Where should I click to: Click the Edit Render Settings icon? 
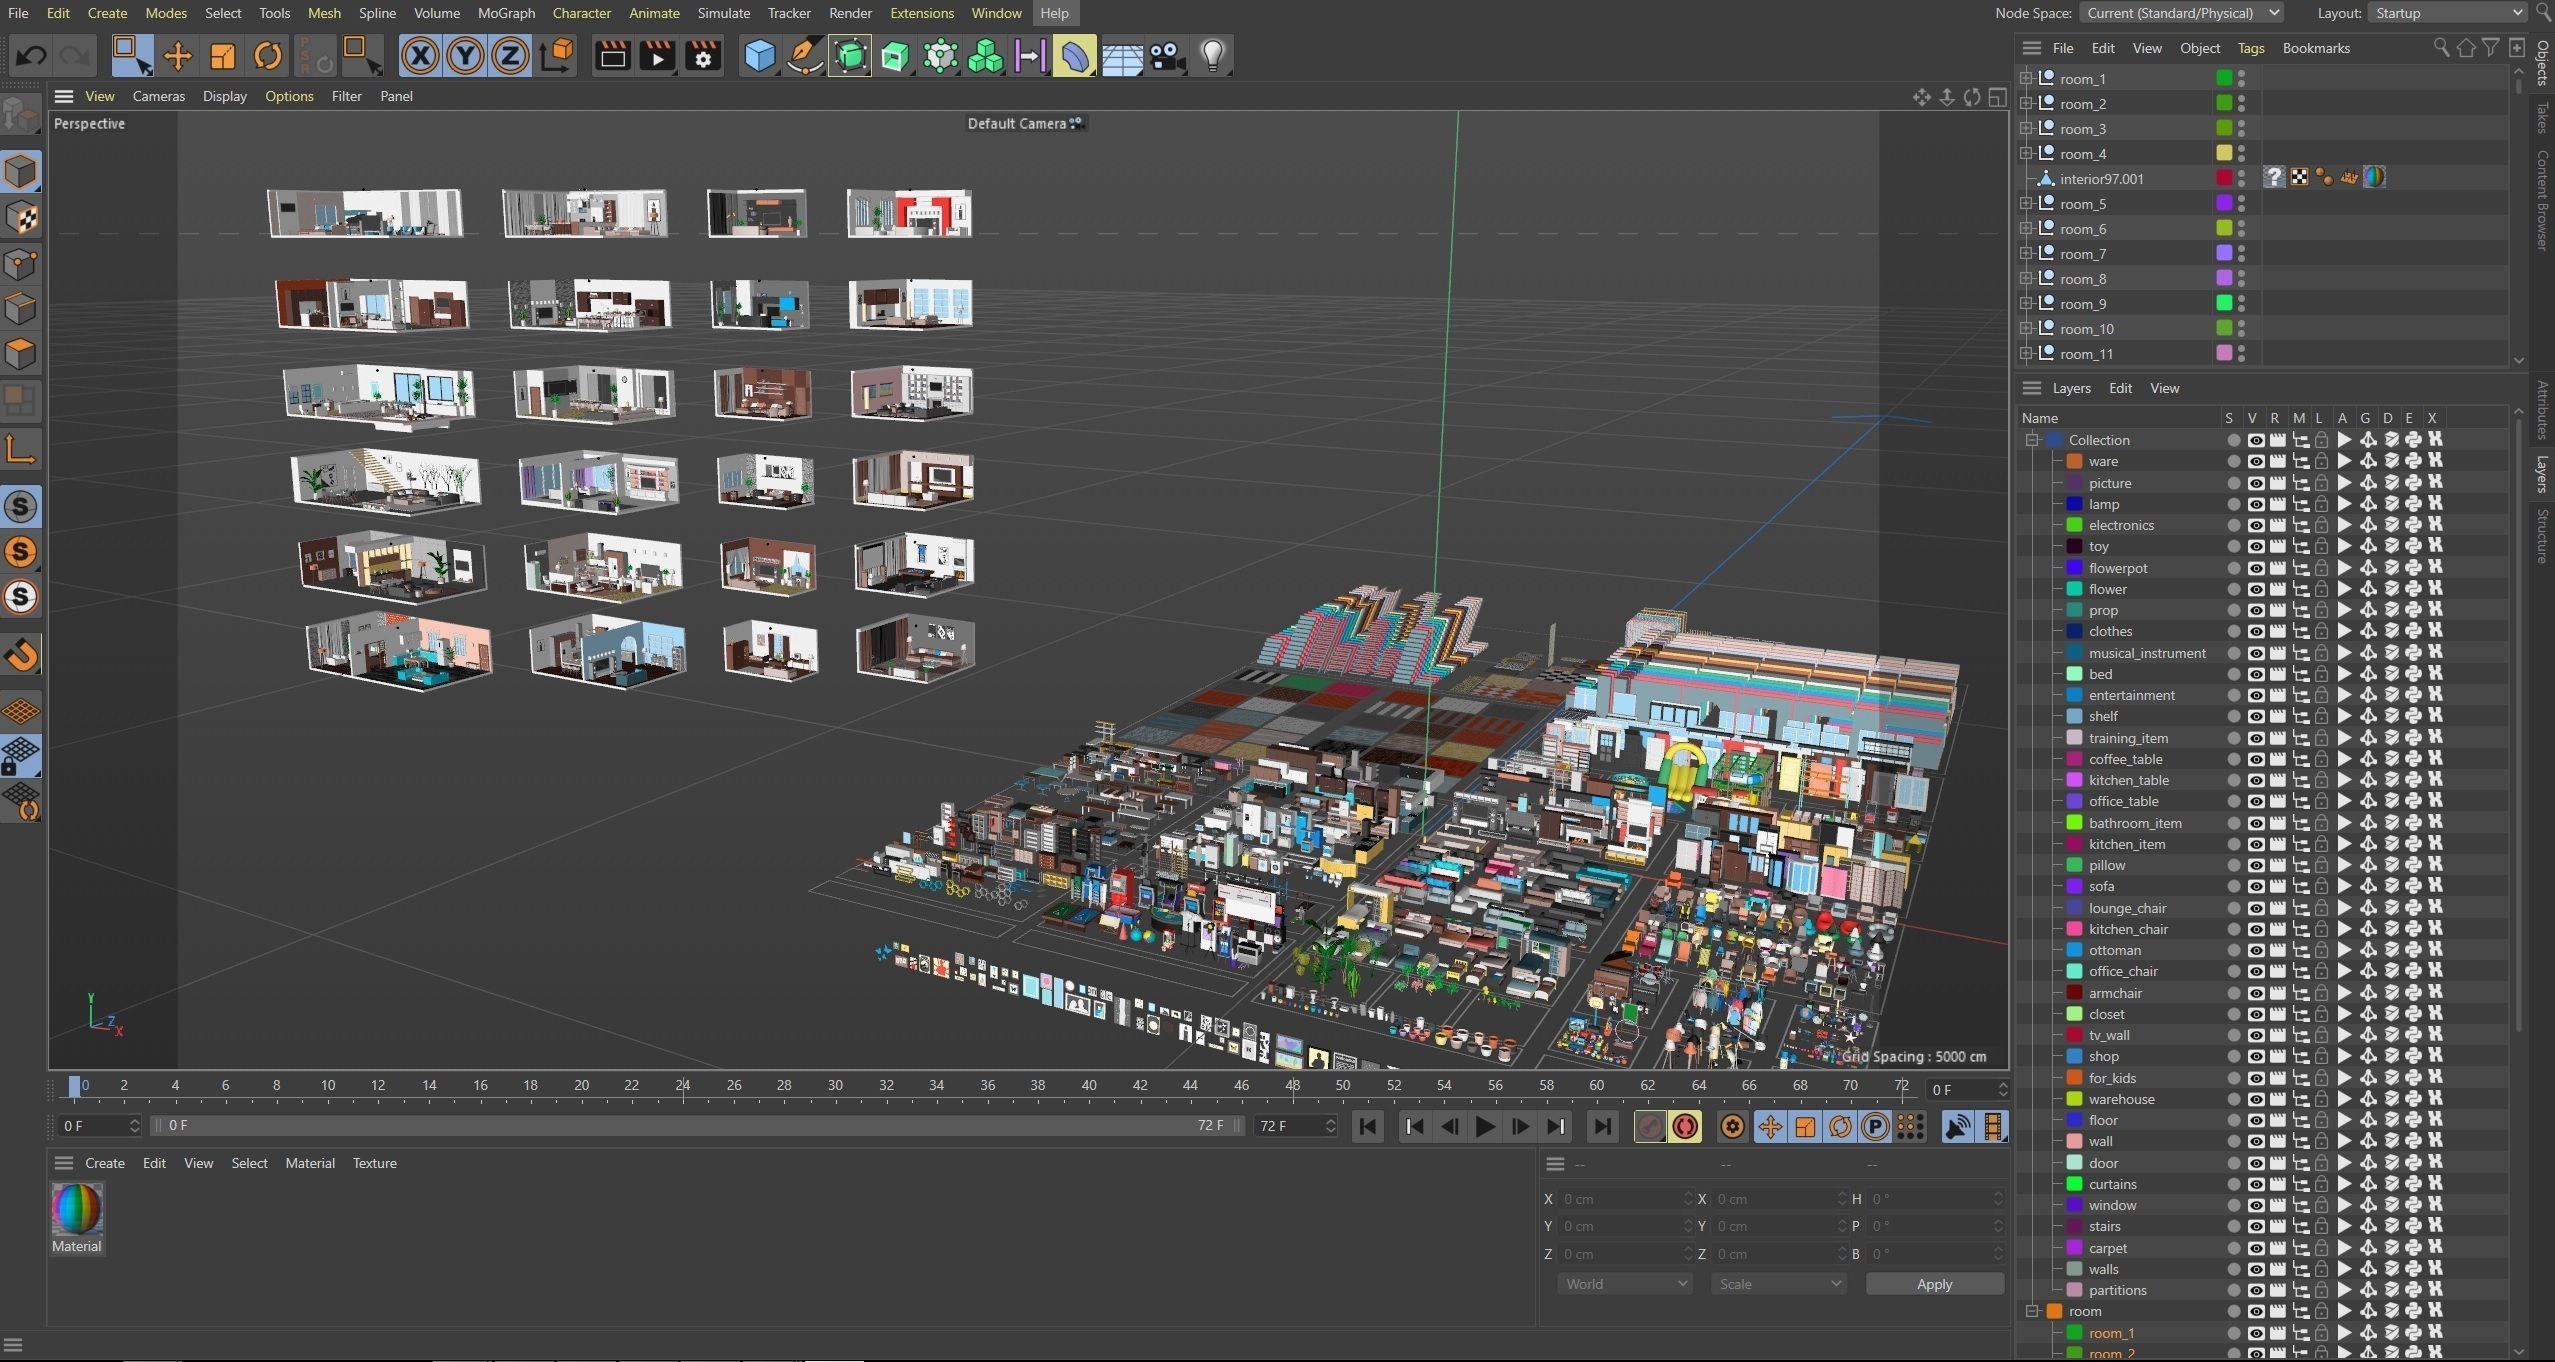coord(703,56)
